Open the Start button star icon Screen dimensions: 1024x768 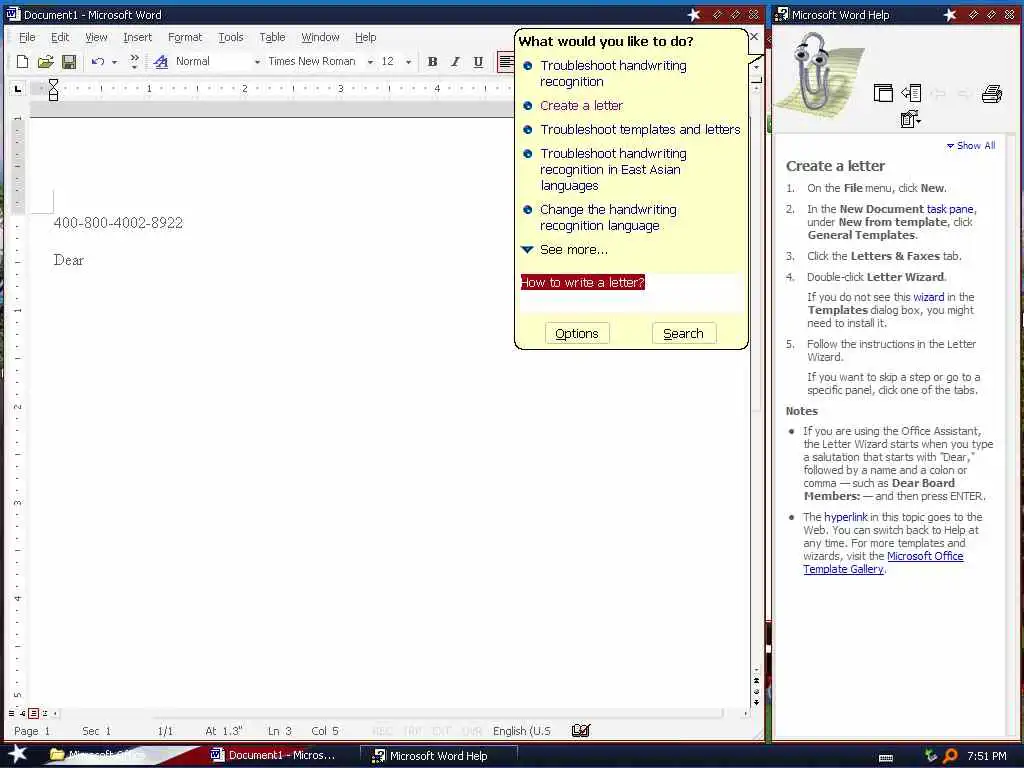[17, 754]
